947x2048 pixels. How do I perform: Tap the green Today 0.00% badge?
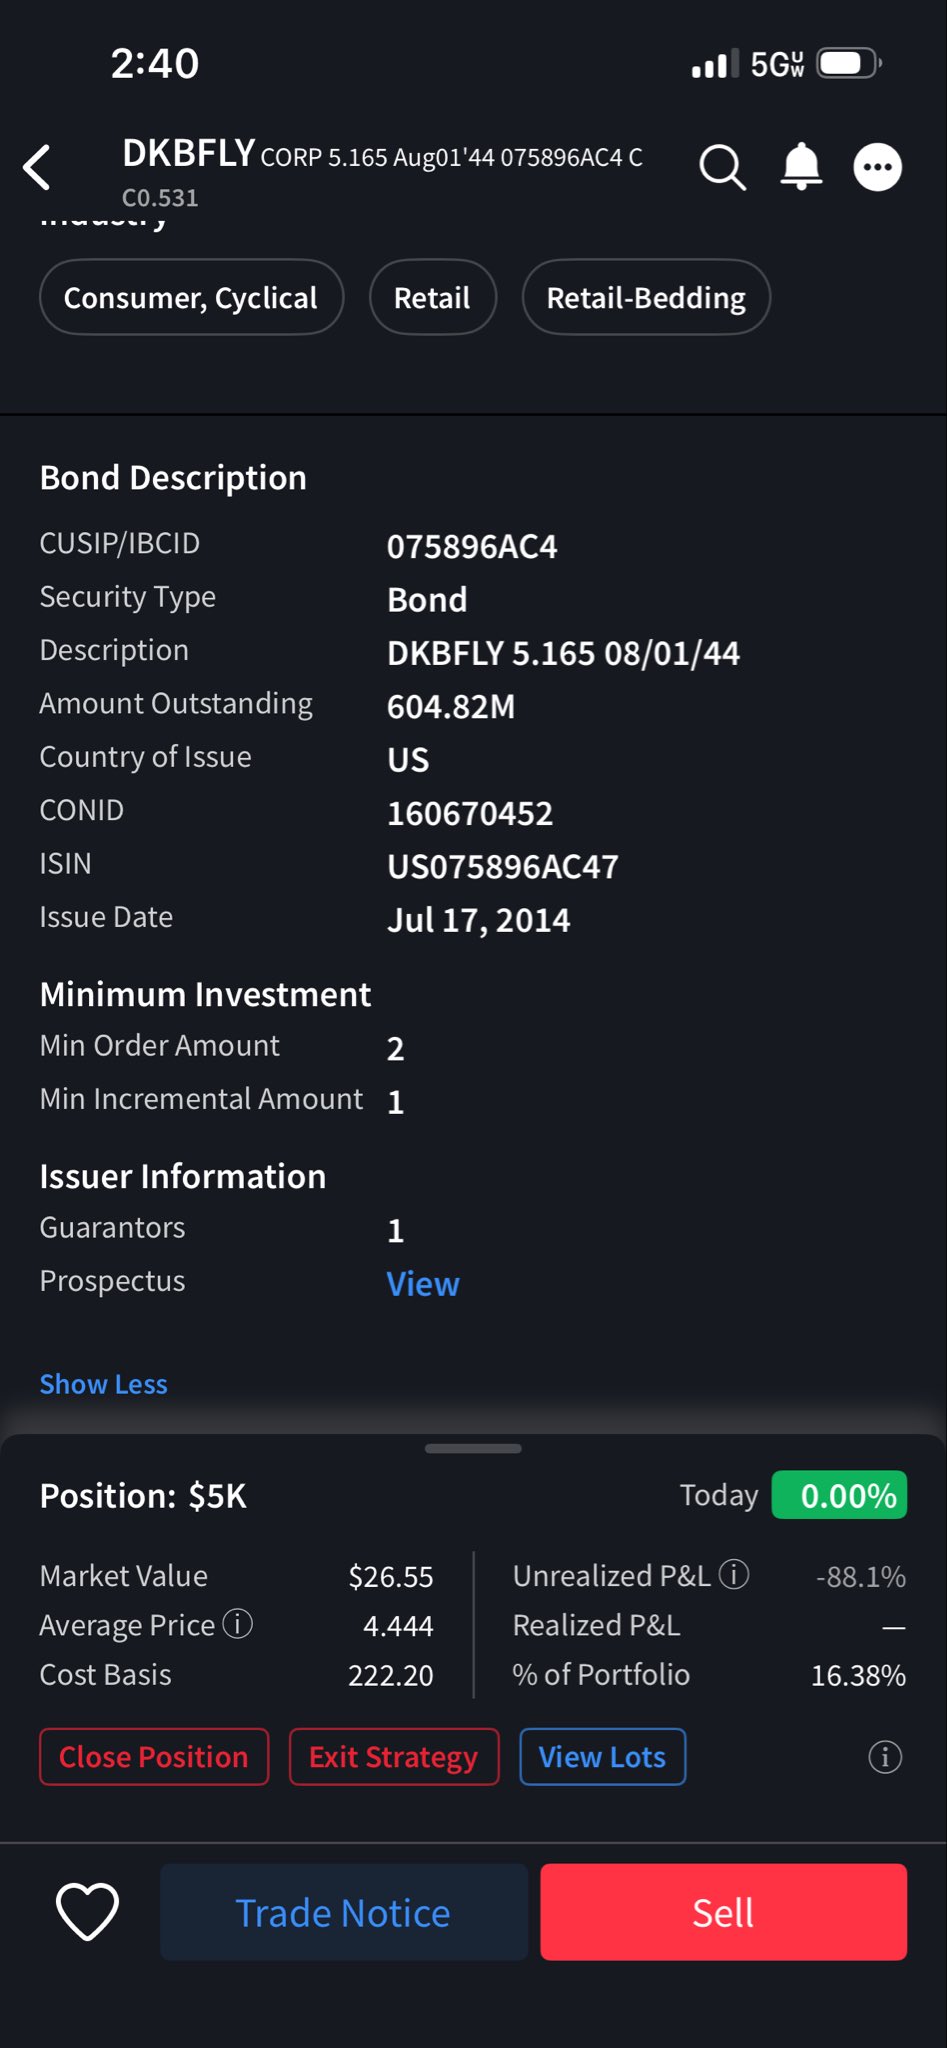[839, 1495]
